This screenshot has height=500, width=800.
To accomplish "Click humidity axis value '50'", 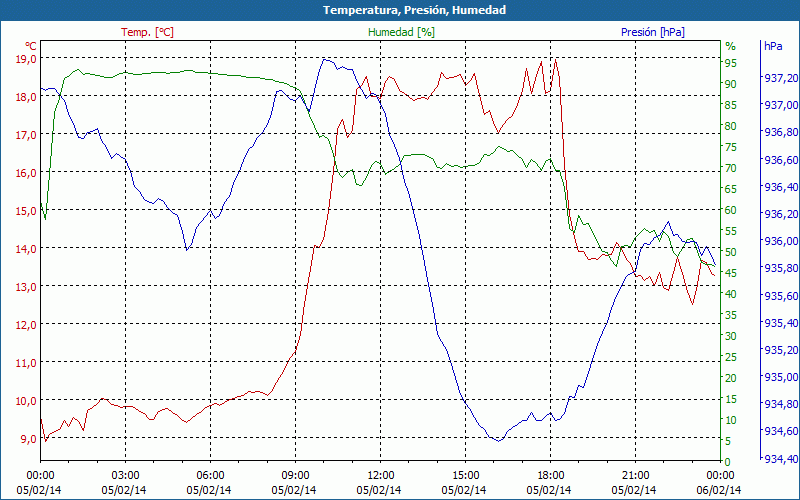I will coord(731,252).
